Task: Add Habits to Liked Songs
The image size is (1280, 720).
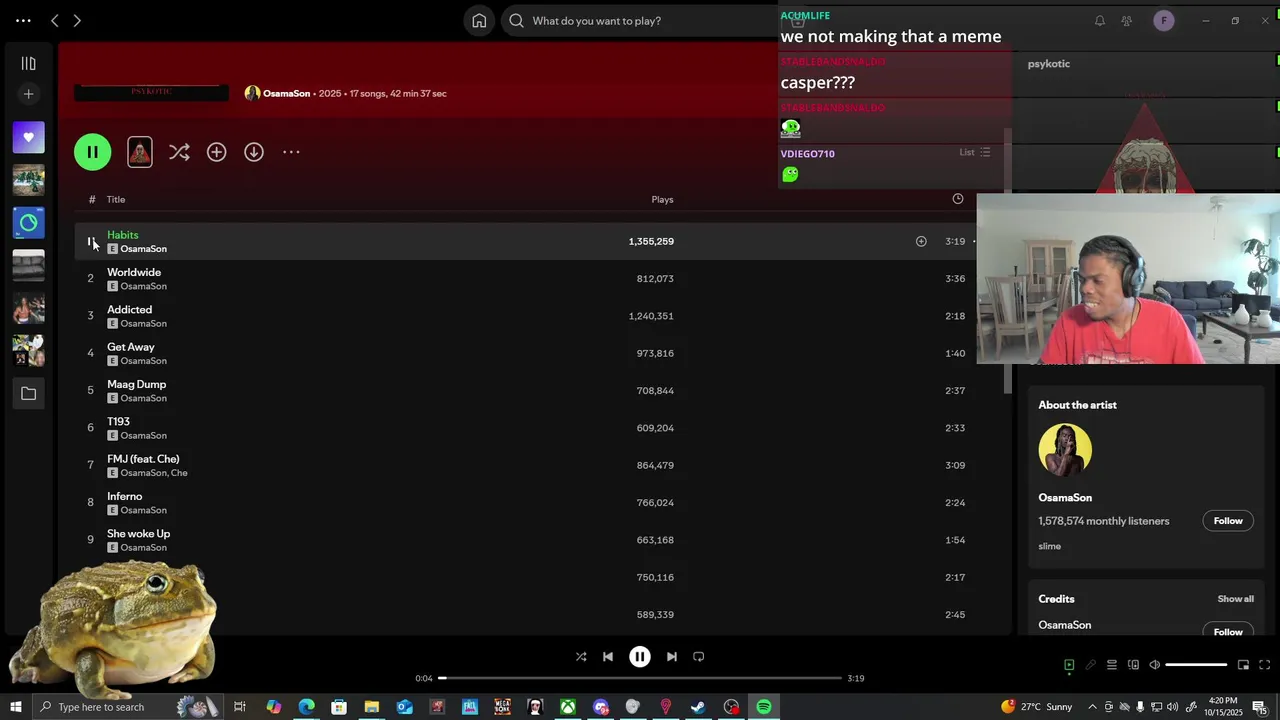Action: pos(921,241)
